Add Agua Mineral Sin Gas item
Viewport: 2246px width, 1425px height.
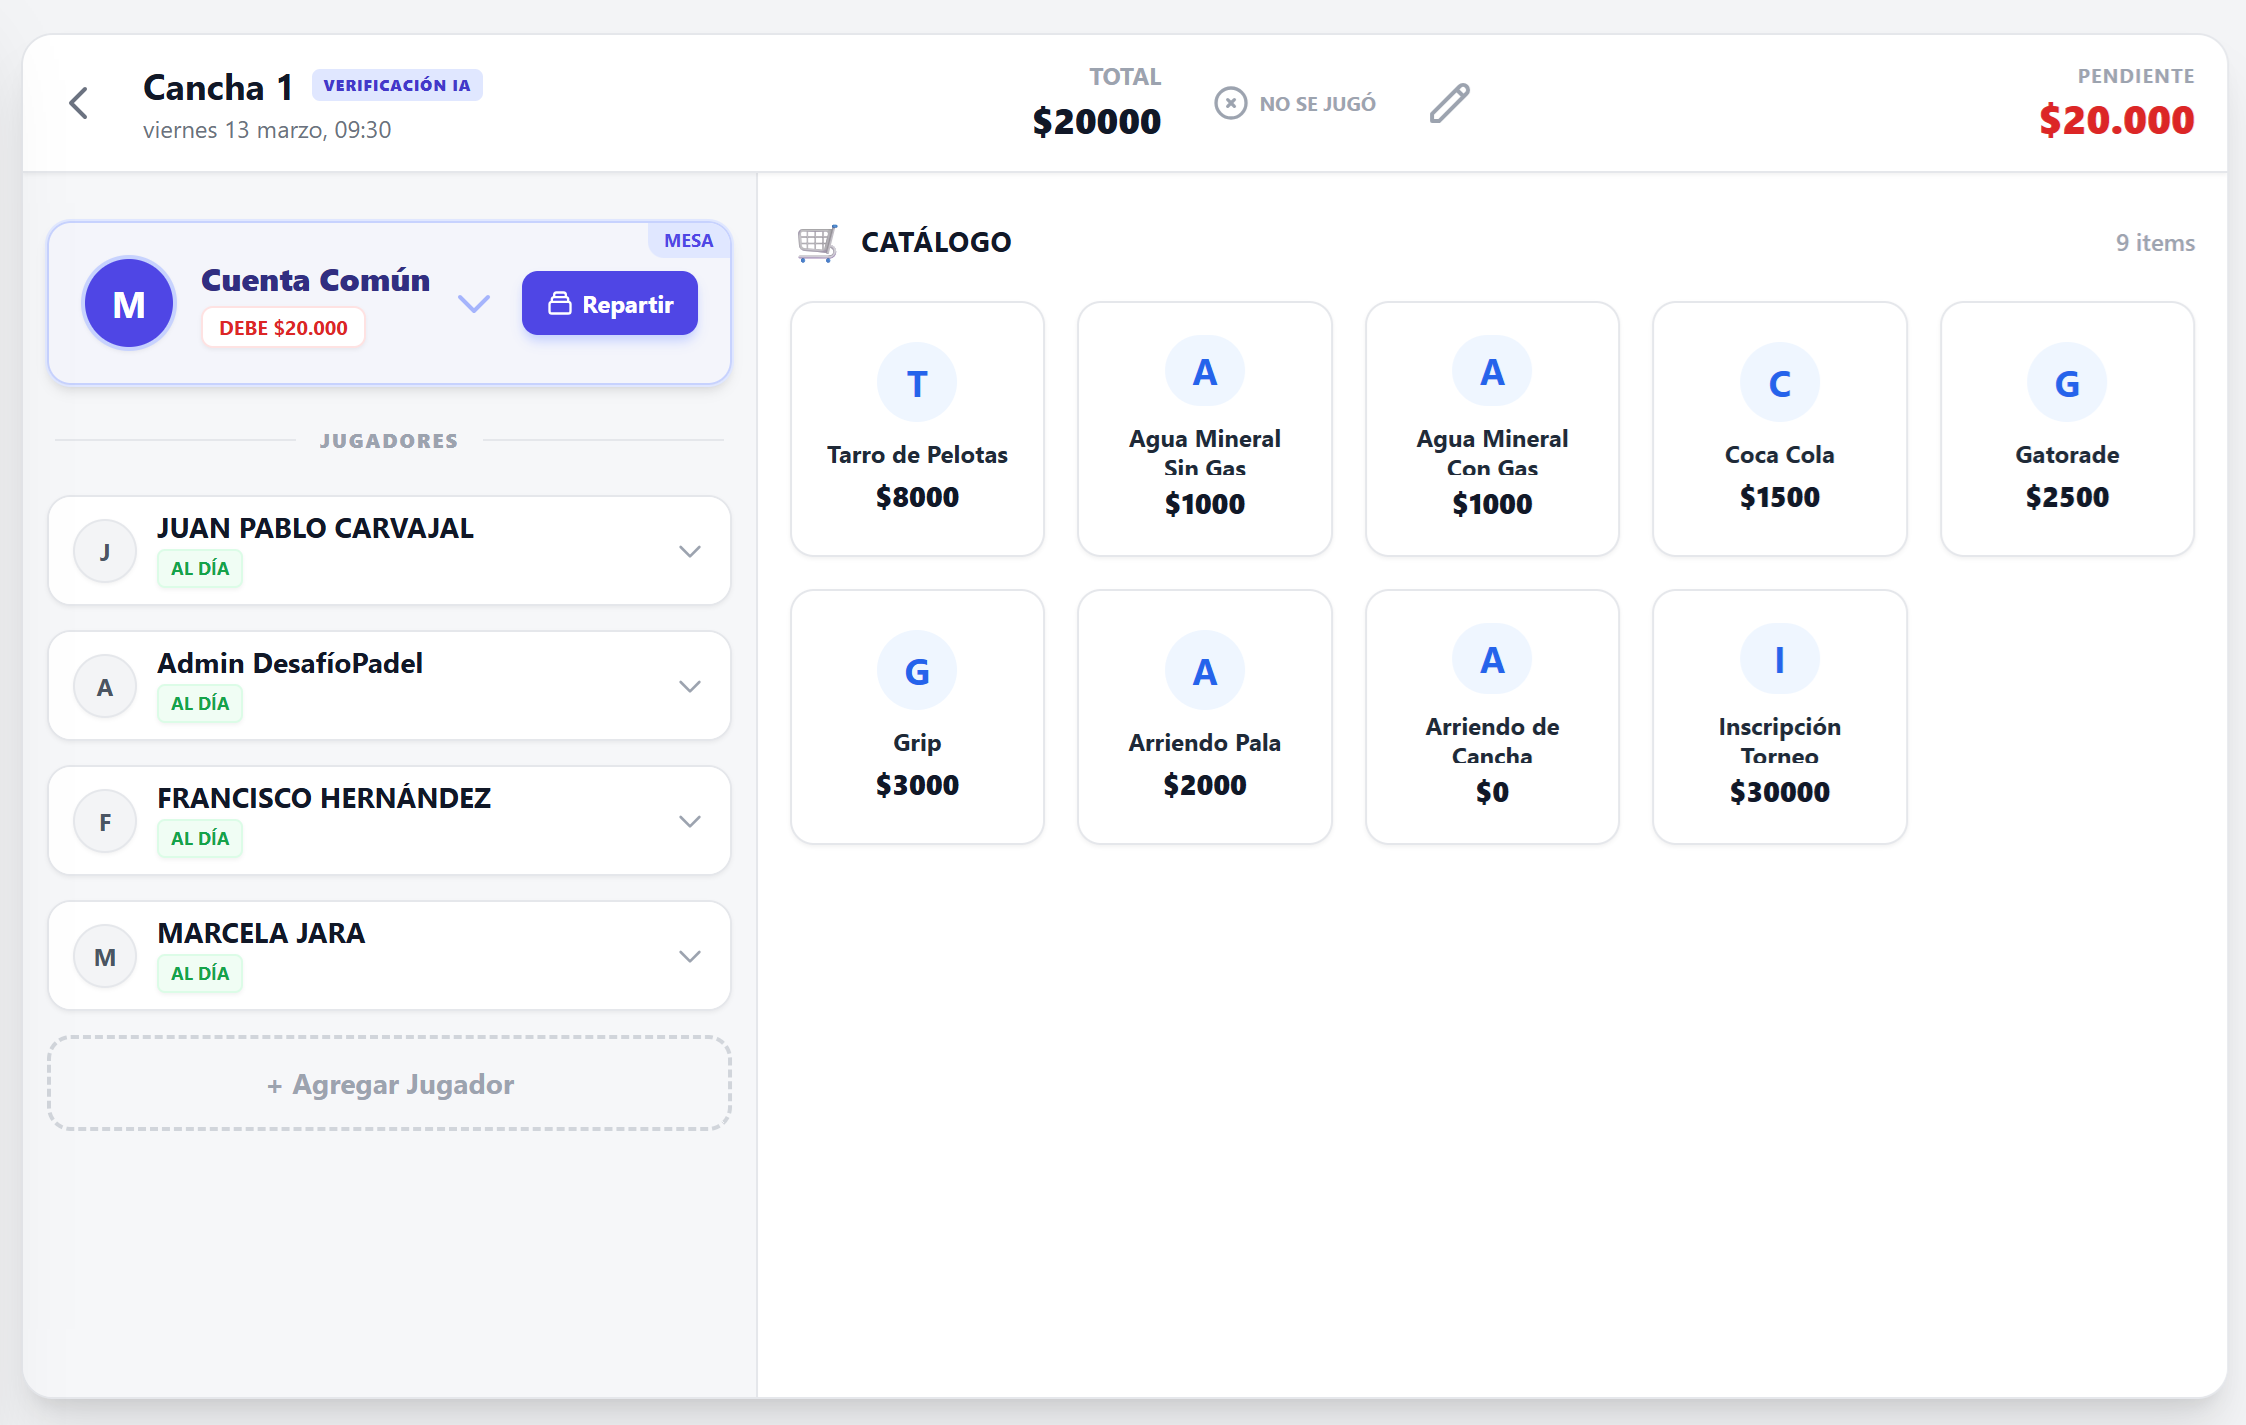(1204, 429)
